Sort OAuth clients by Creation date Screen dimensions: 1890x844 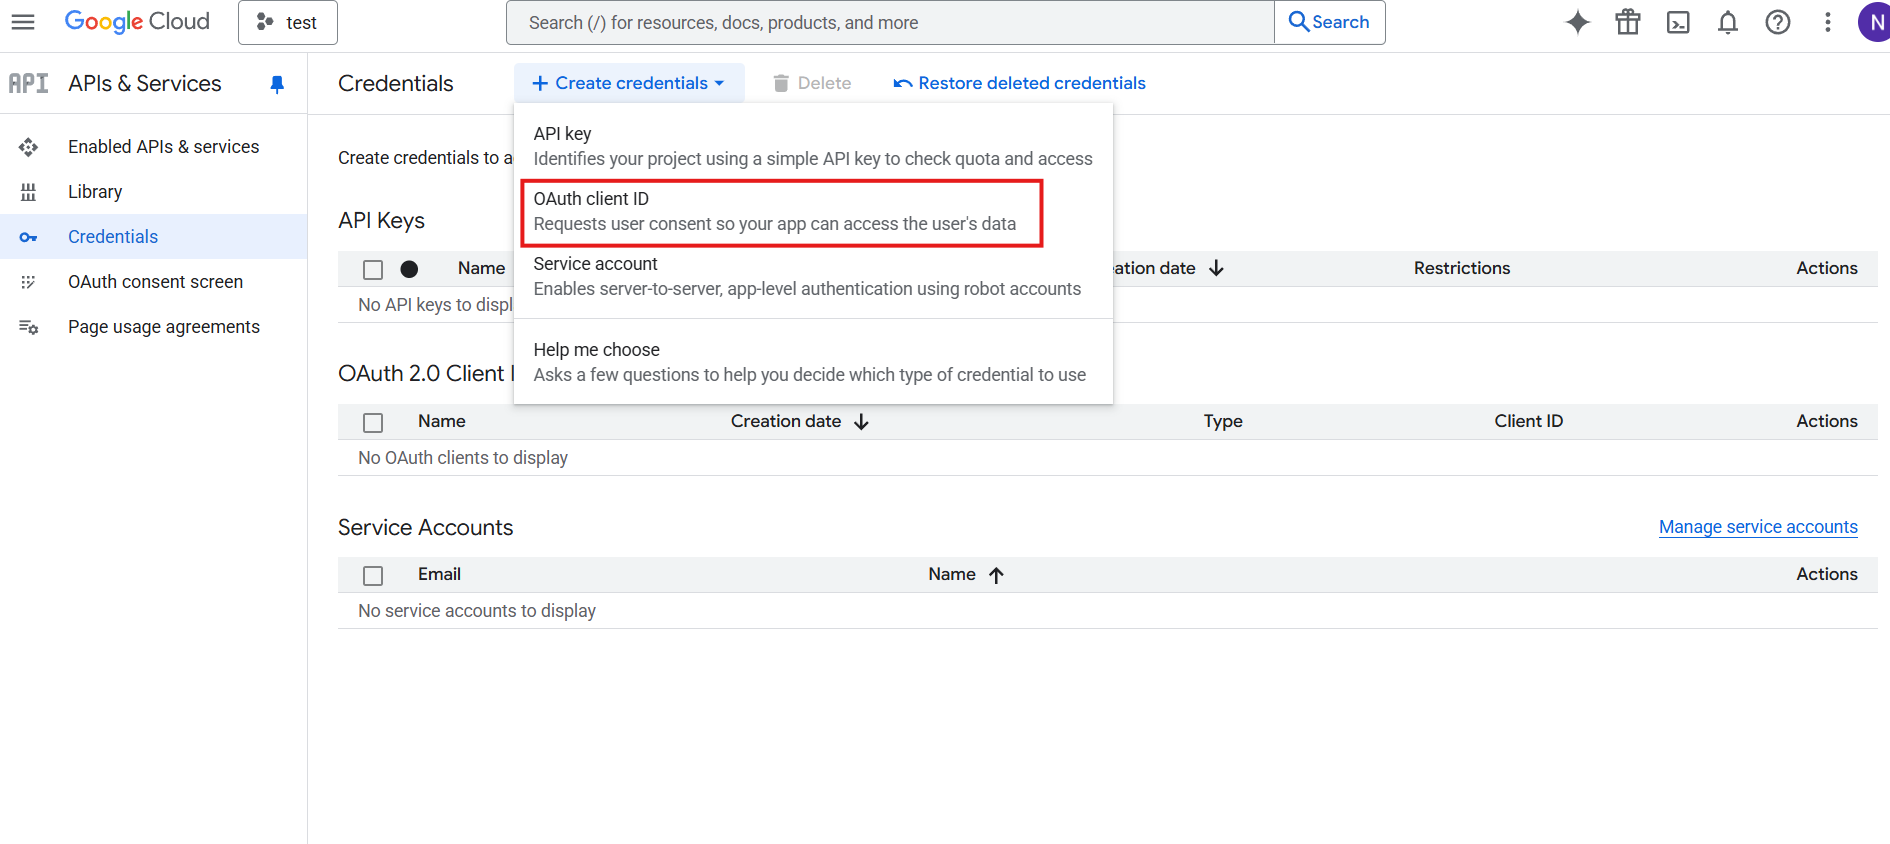pyautogui.click(x=798, y=421)
